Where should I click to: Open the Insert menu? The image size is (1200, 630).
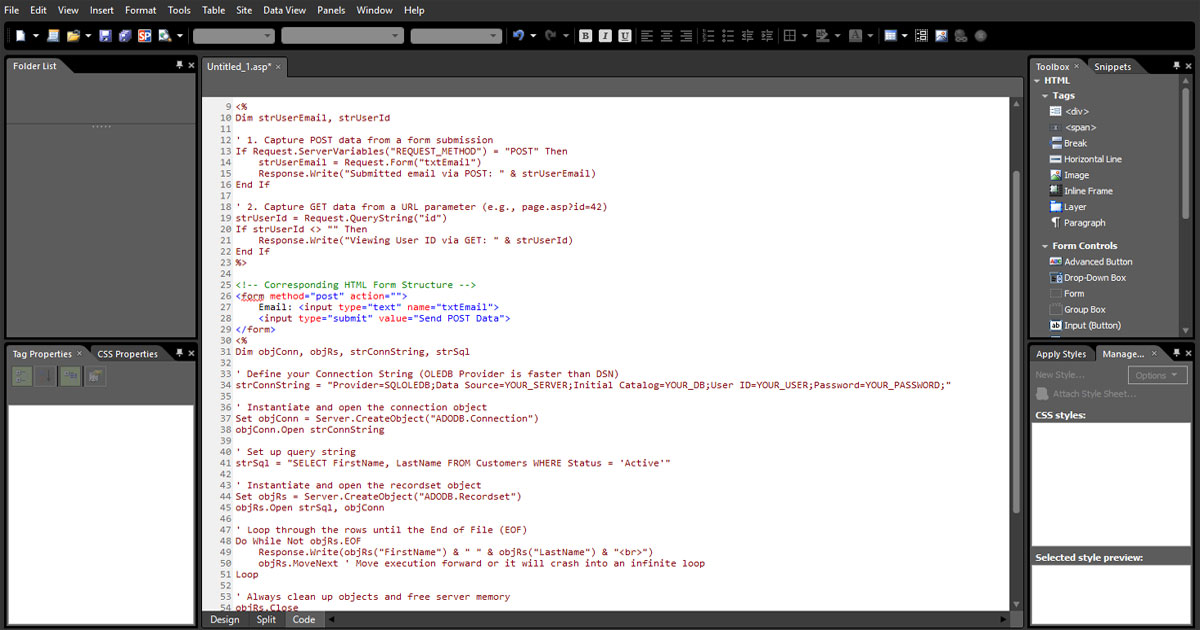coord(102,10)
